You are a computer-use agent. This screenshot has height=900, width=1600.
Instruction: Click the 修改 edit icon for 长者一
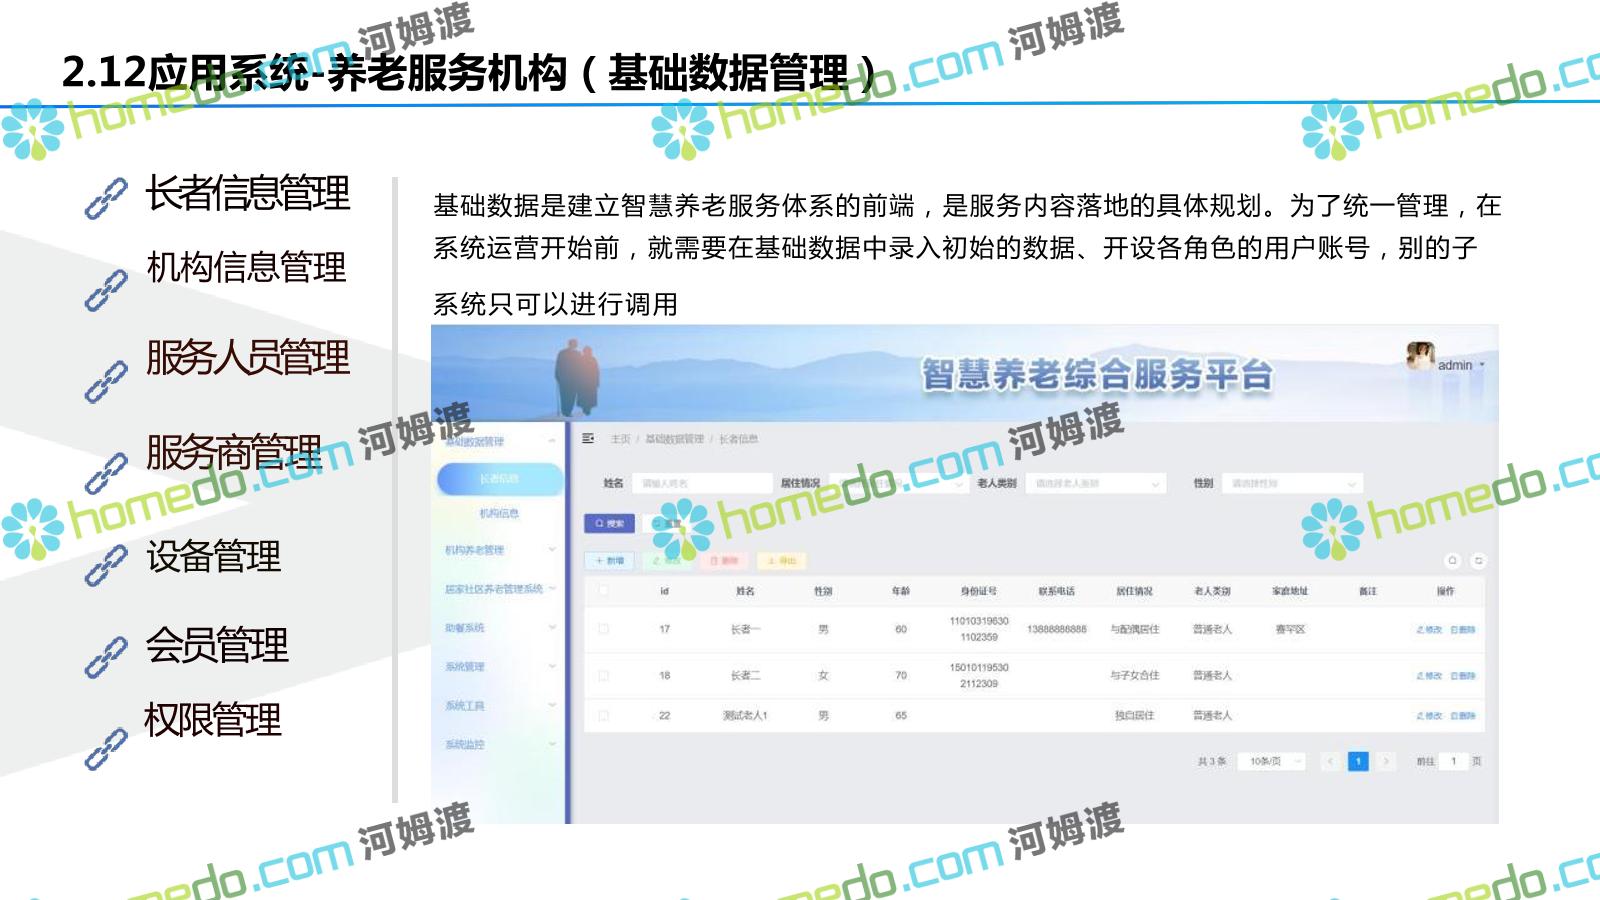pyautogui.click(x=1429, y=630)
